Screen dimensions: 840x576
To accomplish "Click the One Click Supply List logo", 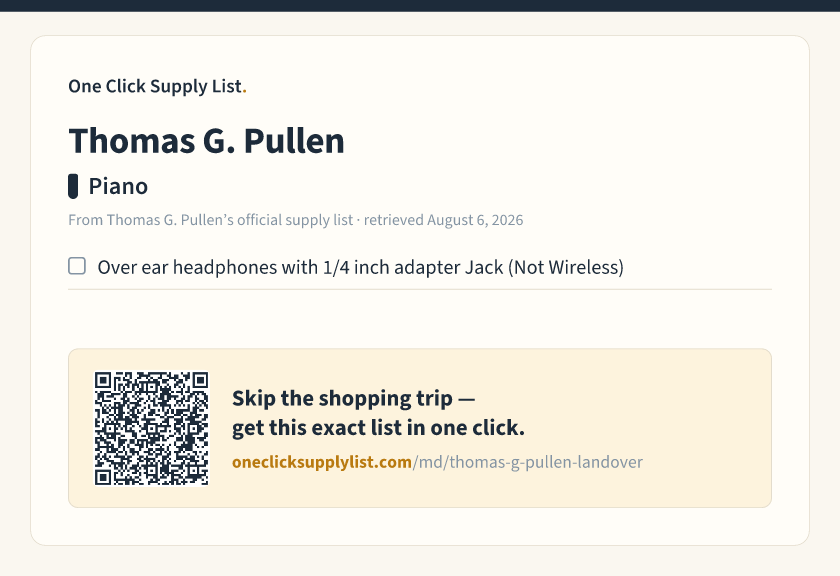I will point(158,86).
